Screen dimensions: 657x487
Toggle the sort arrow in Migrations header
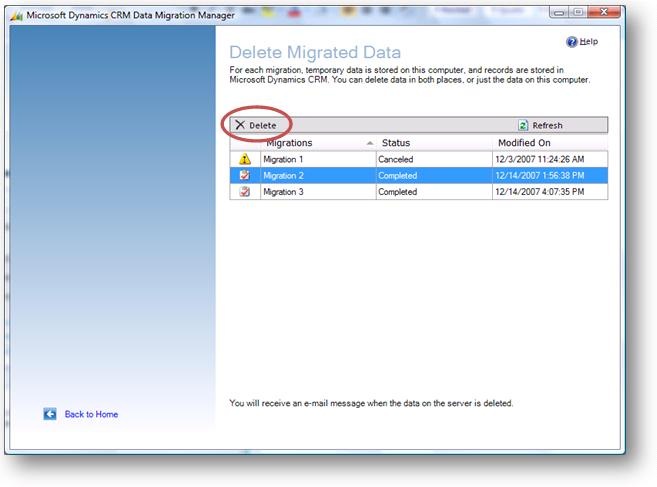(x=369, y=143)
